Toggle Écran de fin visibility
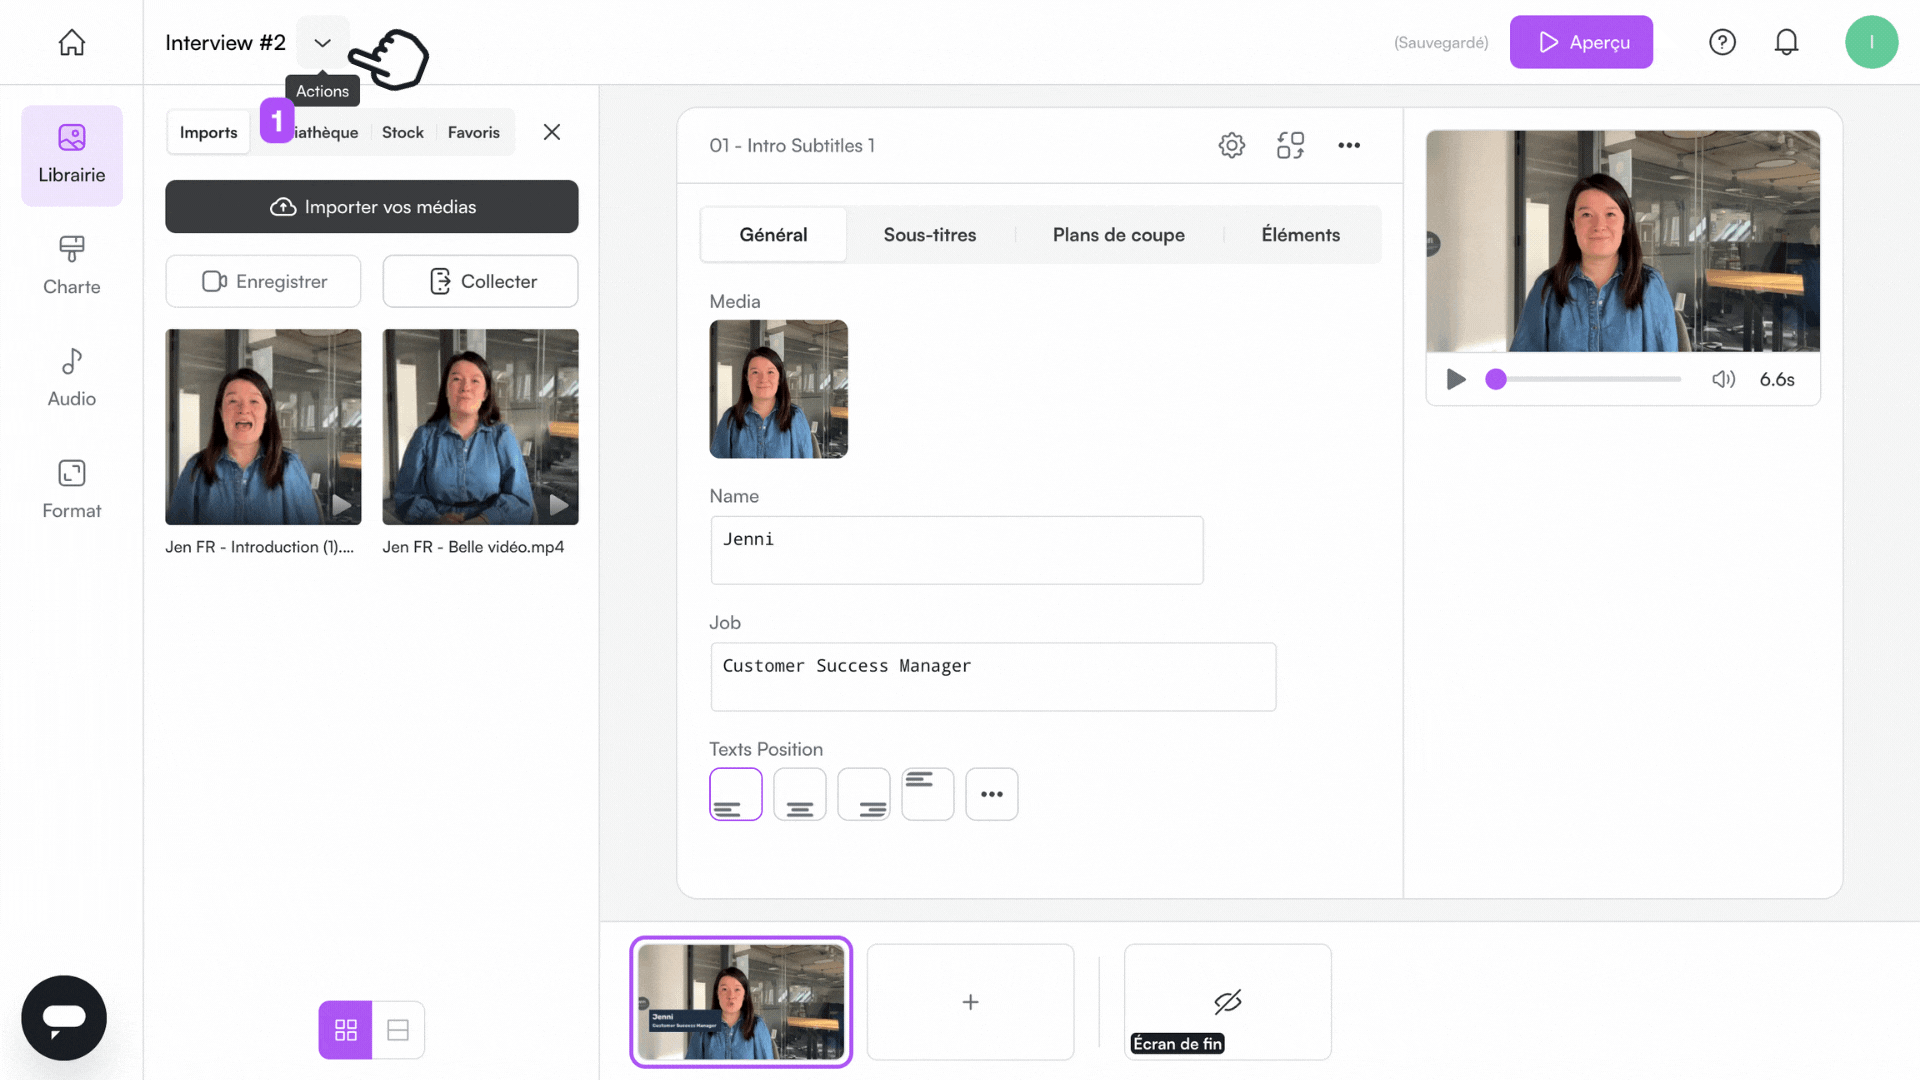Image resolution: width=1920 pixels, height=1080 pixels. (x=1227, y=1001)
